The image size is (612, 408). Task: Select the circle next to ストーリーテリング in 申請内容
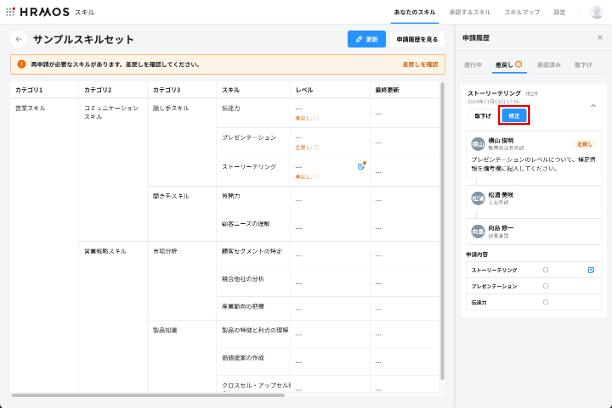pyautogui.click(x=545, y=270)
